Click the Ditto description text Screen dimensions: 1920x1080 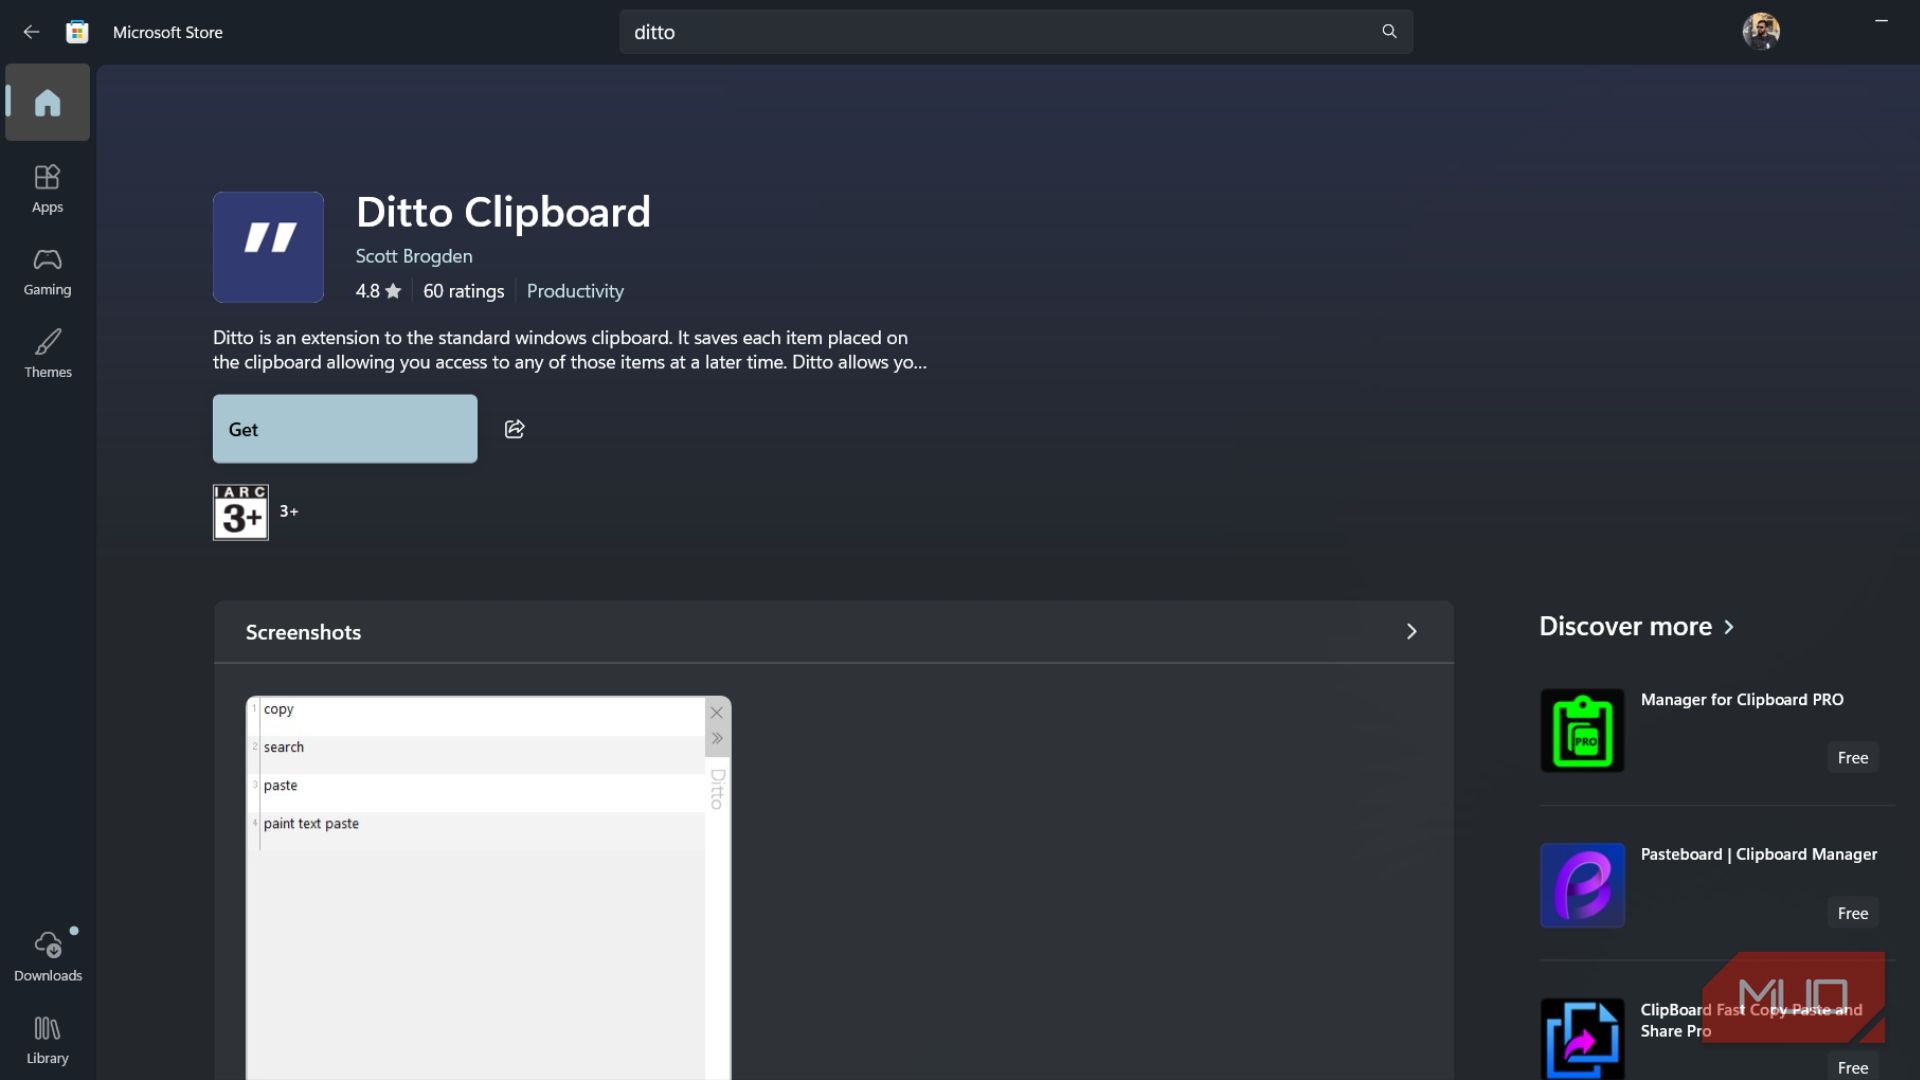pos(570,350)
